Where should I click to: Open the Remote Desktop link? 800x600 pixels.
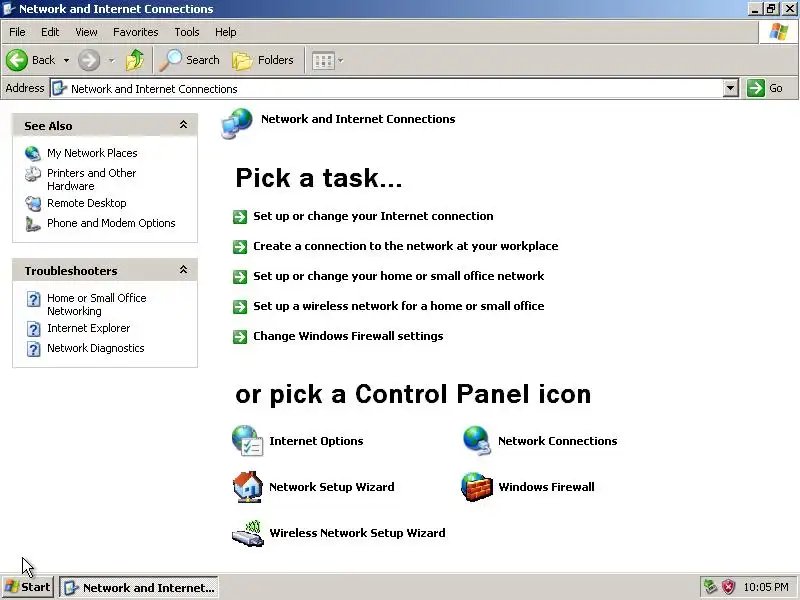[87, 203]
